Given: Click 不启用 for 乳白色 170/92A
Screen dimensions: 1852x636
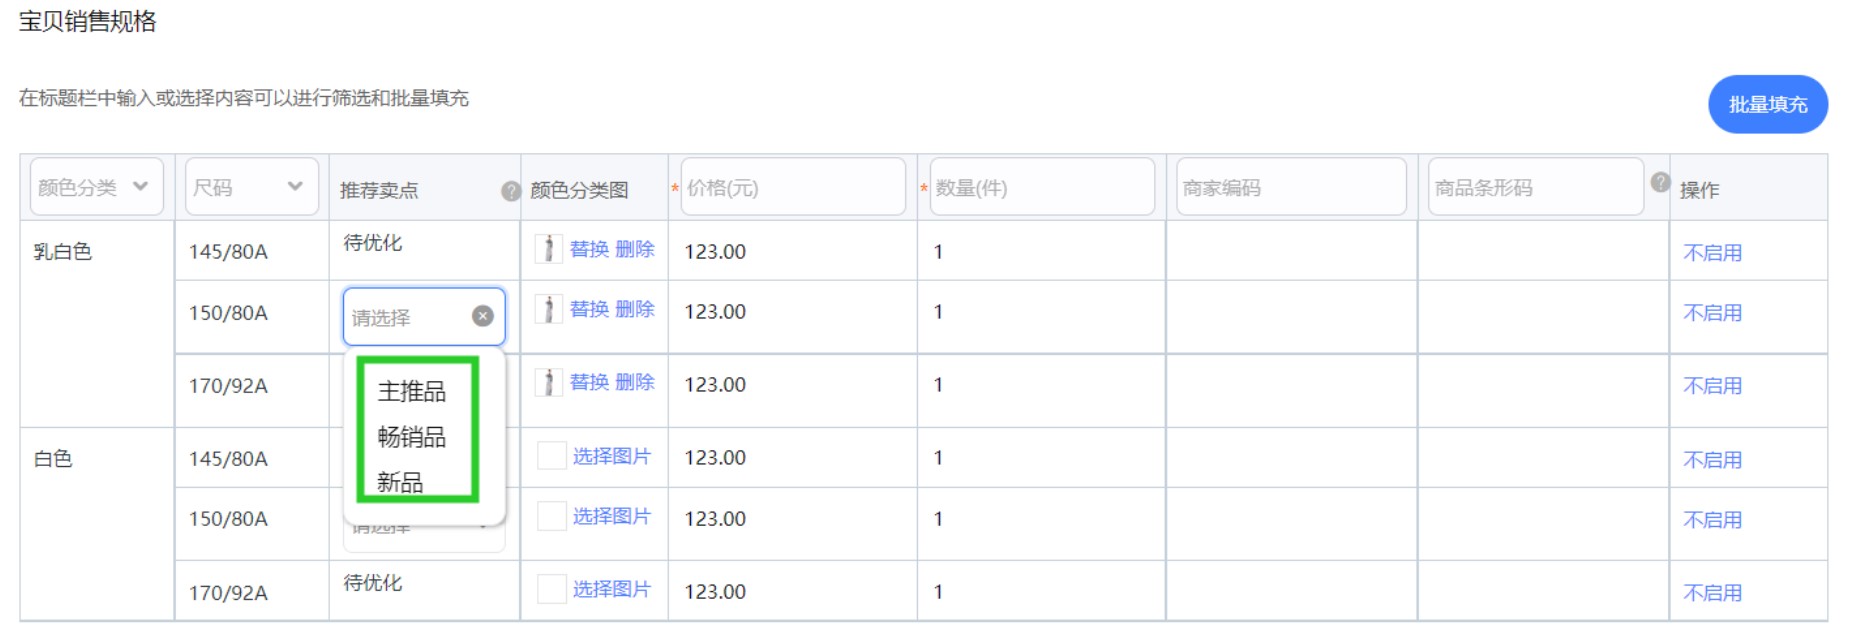Looking at the screenshot, I should tap(1712, 386).
